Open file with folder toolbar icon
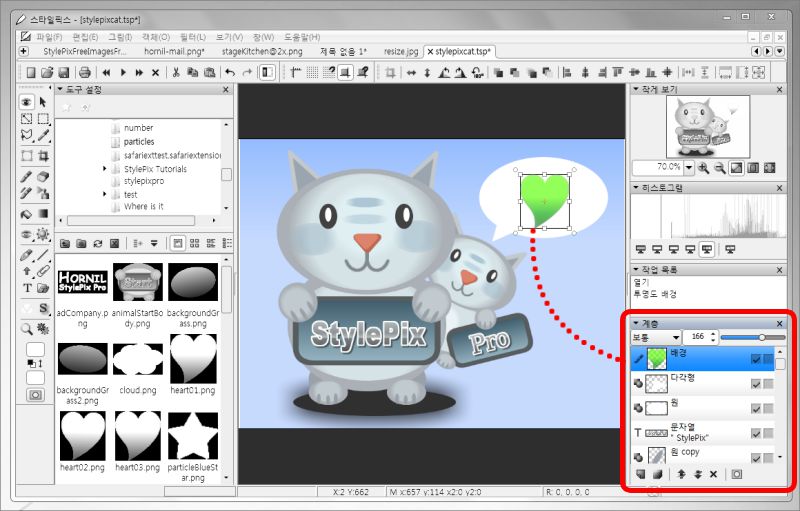The width and height of the screenshot is (800, 511). pyautogui.click(x=47, y=72)
